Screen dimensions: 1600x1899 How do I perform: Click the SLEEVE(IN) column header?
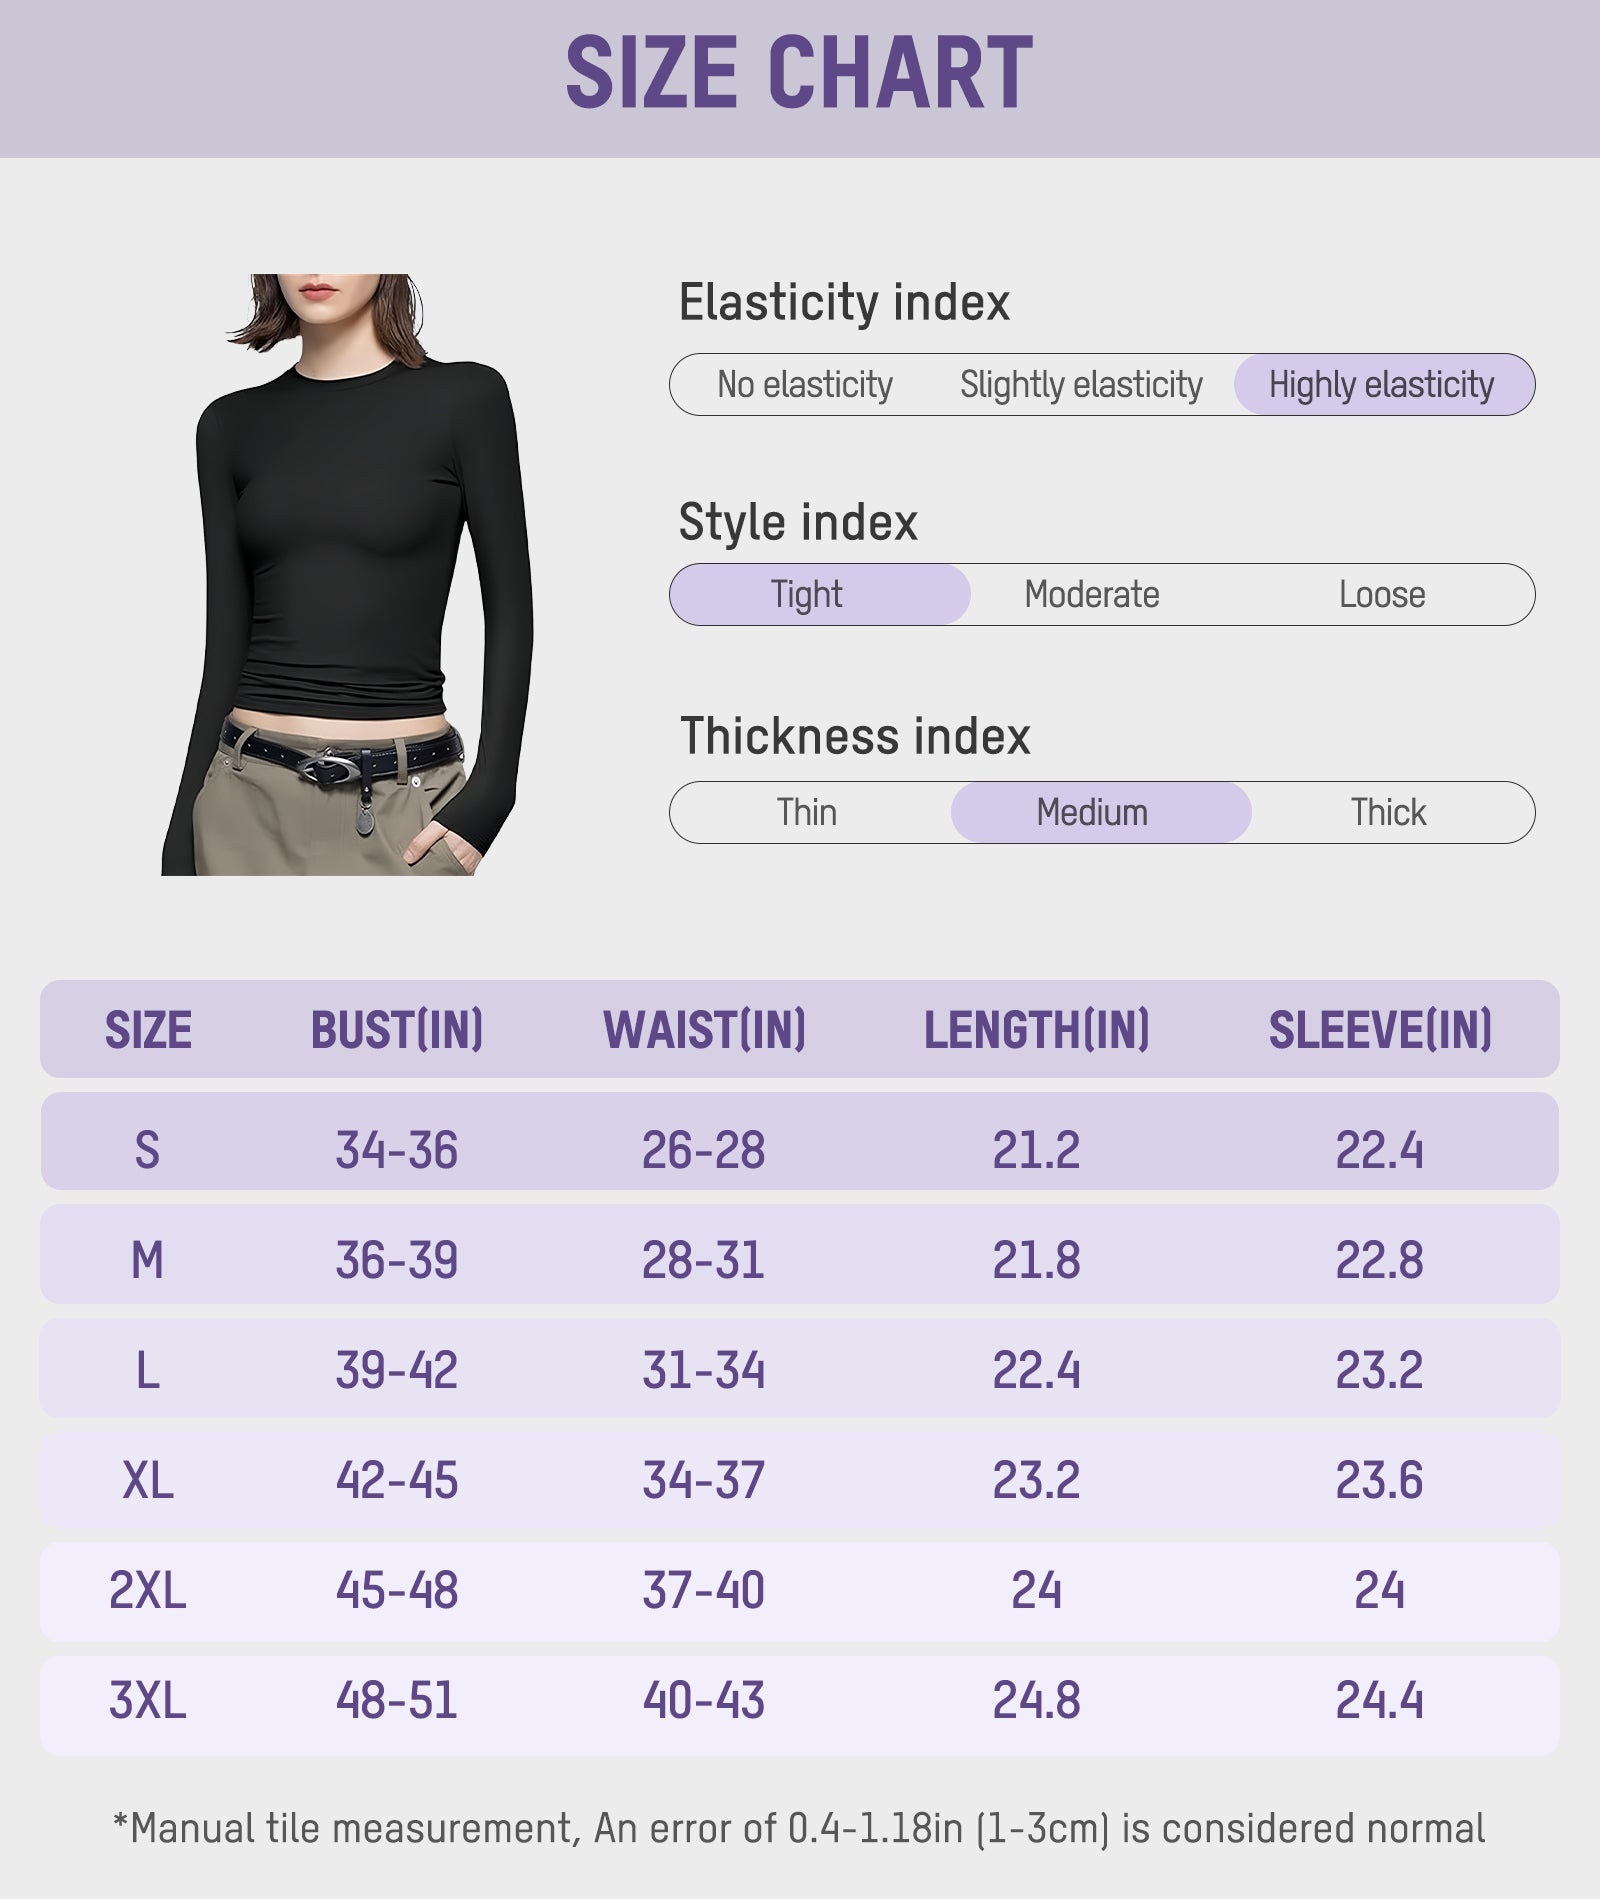(x=1380, y=1030)
